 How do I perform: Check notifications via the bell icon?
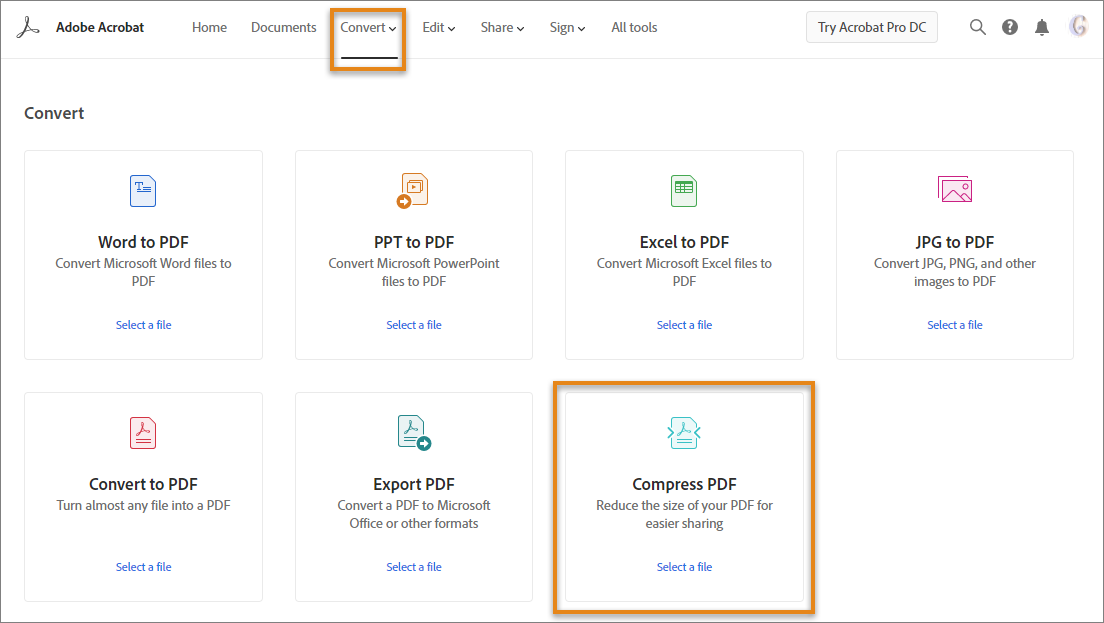coord(1041,27)
